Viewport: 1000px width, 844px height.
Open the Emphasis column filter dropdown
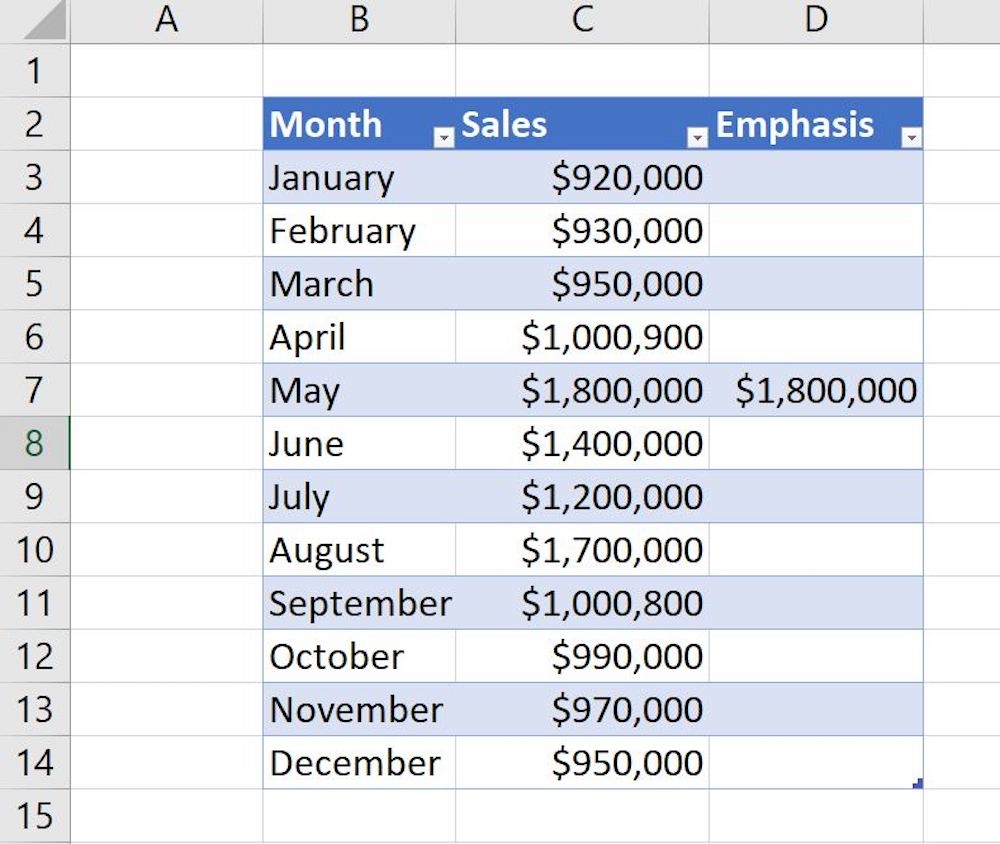[x=912, y=138]
